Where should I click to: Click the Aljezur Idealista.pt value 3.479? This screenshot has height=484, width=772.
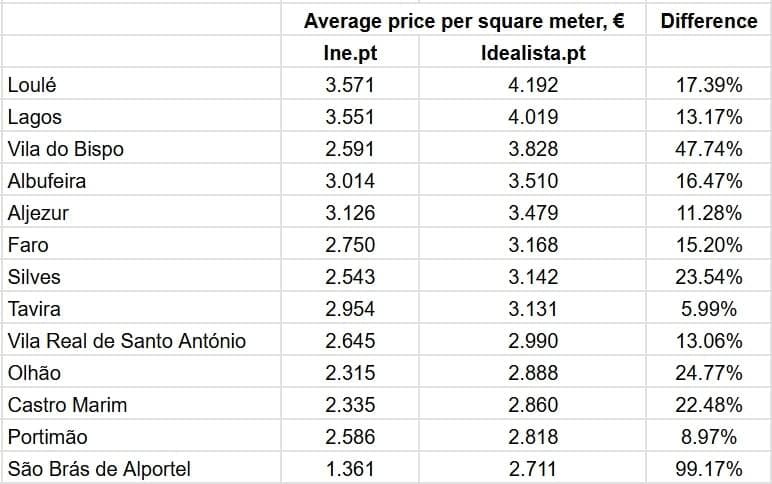(x=533, y=213)
